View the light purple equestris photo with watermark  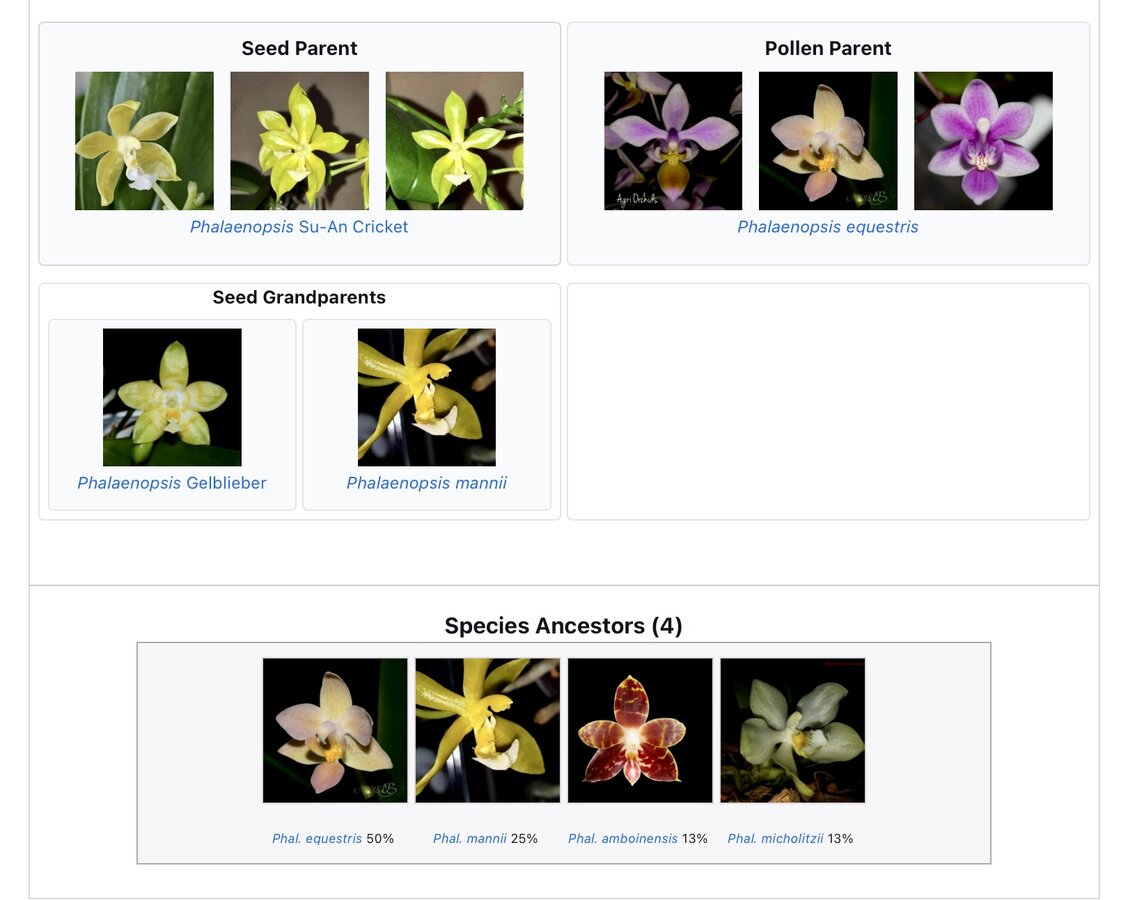[x=673, y=141]
